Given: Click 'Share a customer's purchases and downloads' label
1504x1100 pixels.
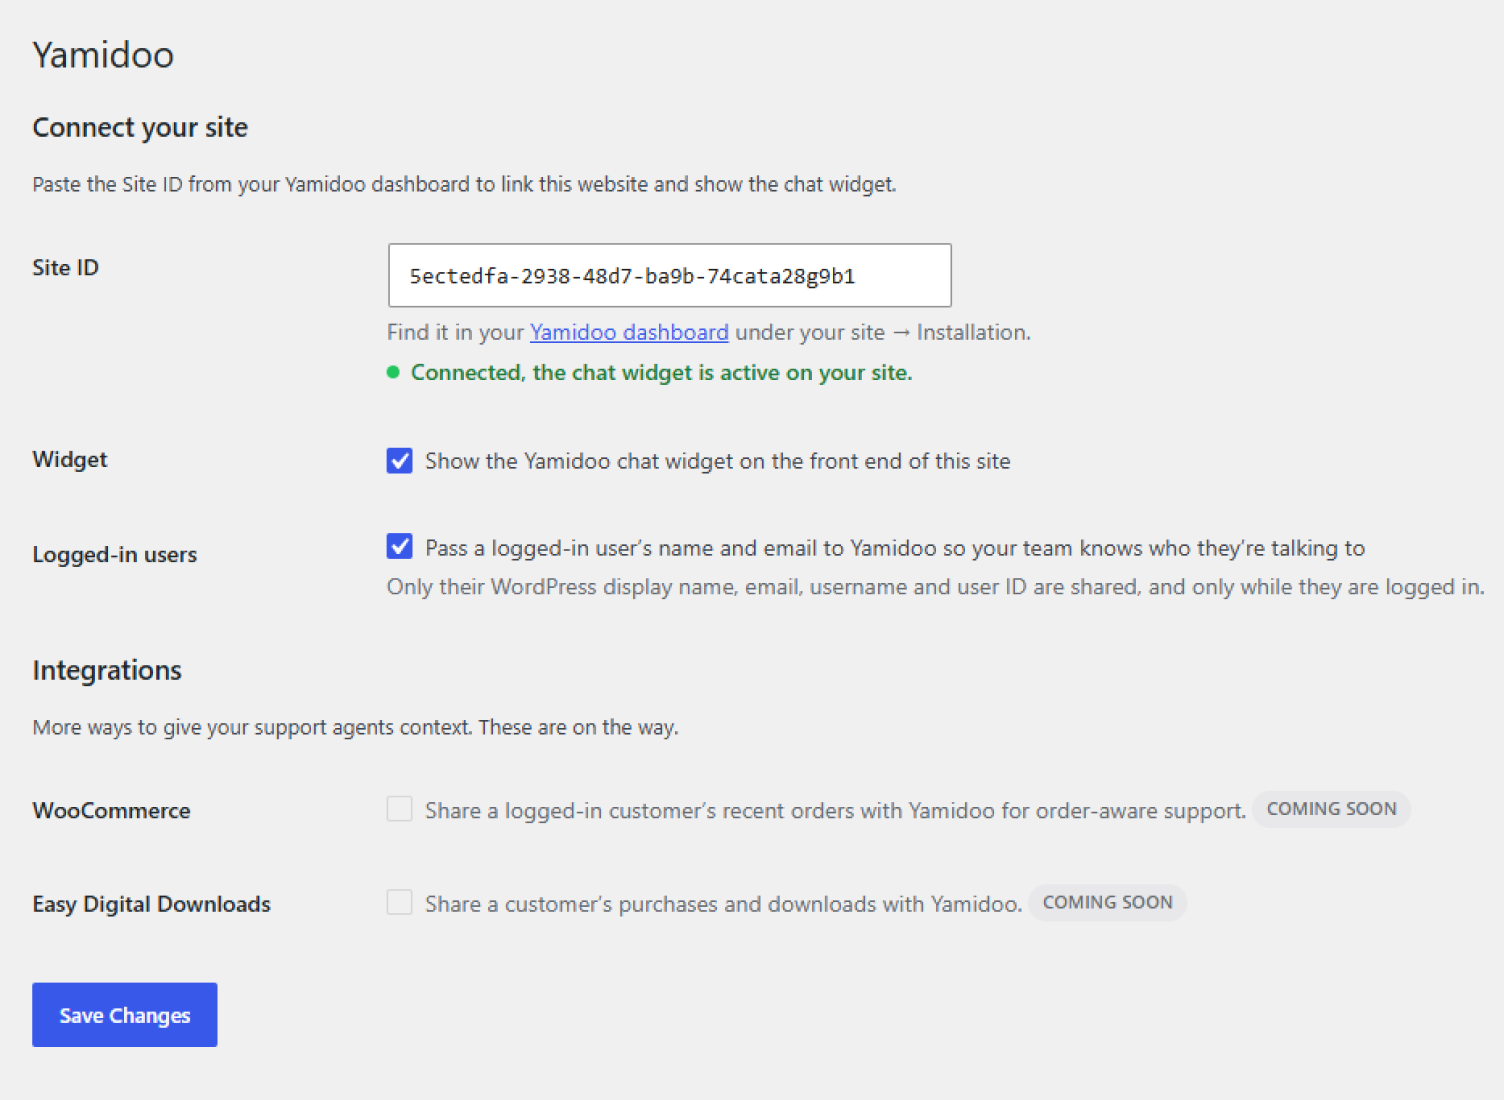Looking at the screenshot, I should coord(723,904).
